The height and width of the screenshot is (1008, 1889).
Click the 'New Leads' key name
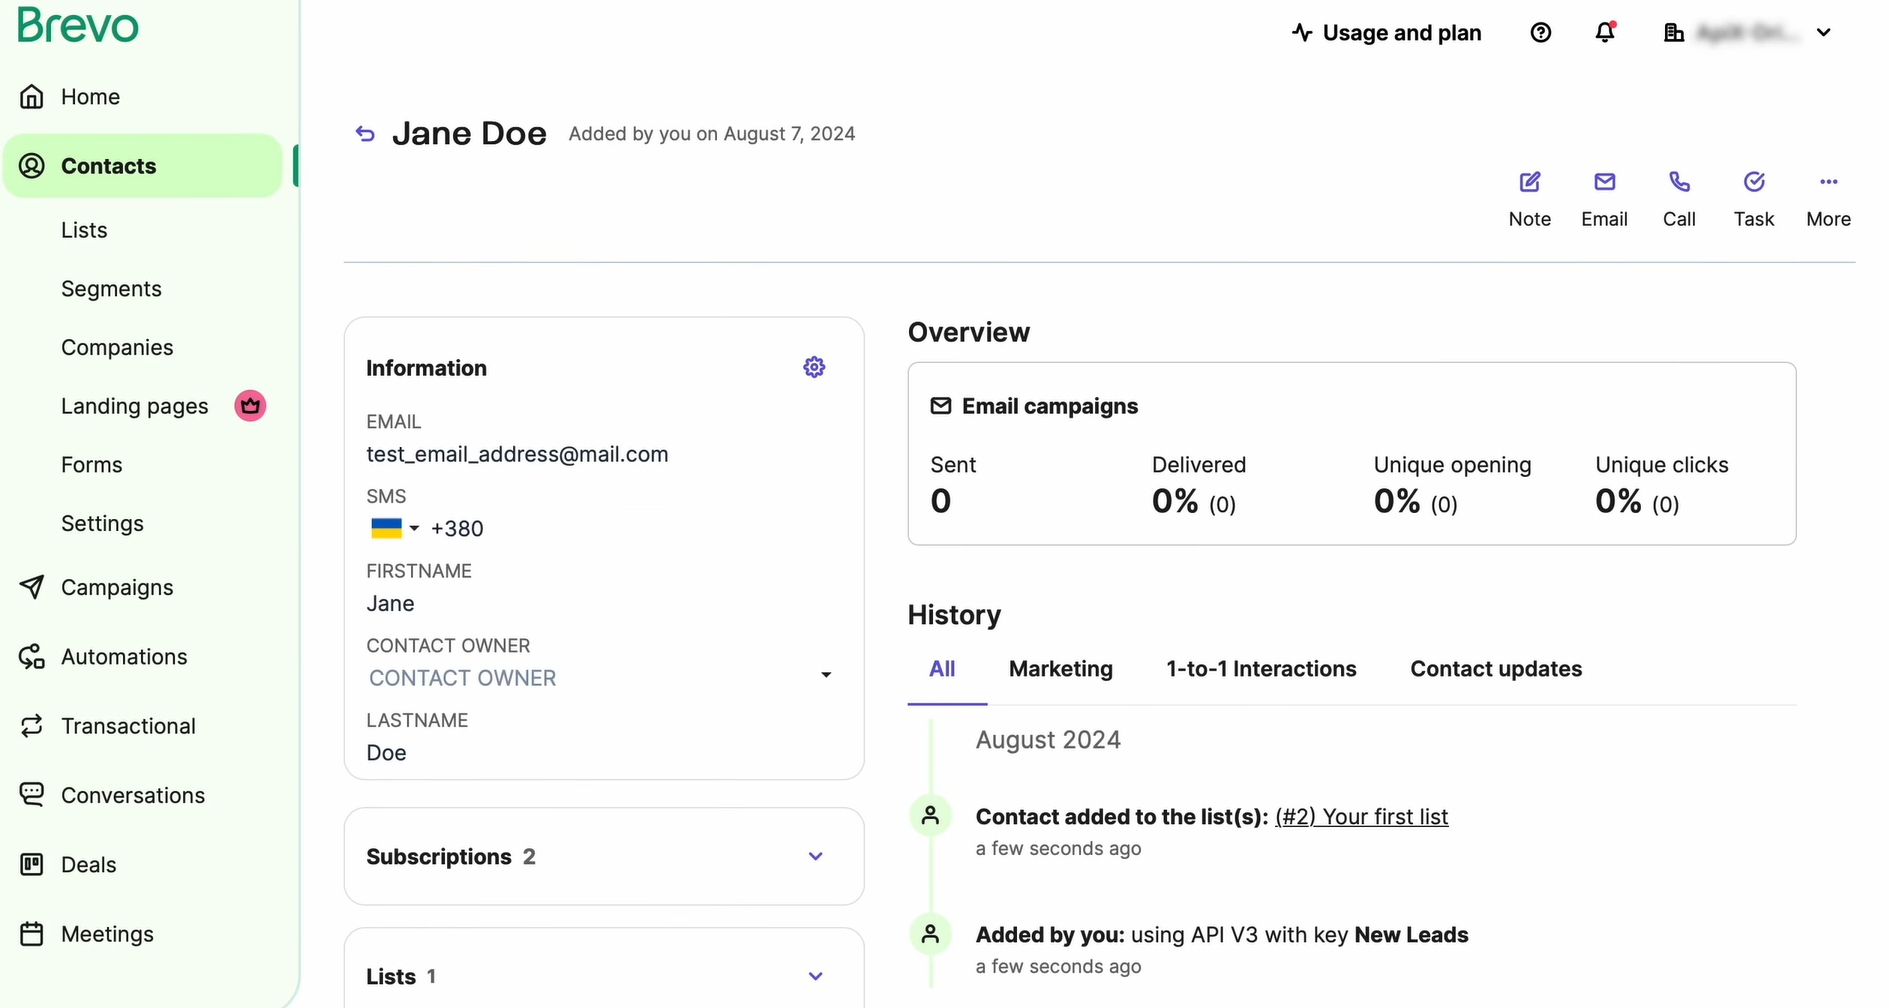(x=1411, y=935)
